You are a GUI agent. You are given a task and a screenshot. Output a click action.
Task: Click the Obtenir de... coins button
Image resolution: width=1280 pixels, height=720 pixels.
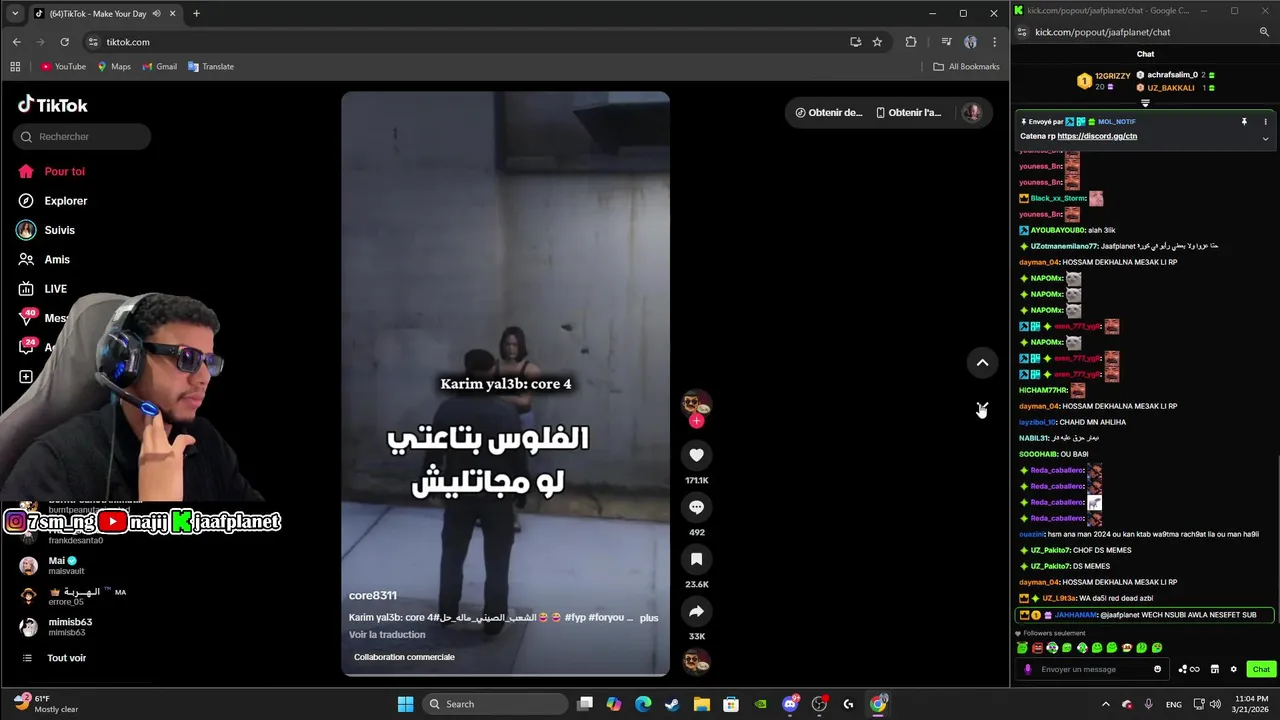(828, 112)
